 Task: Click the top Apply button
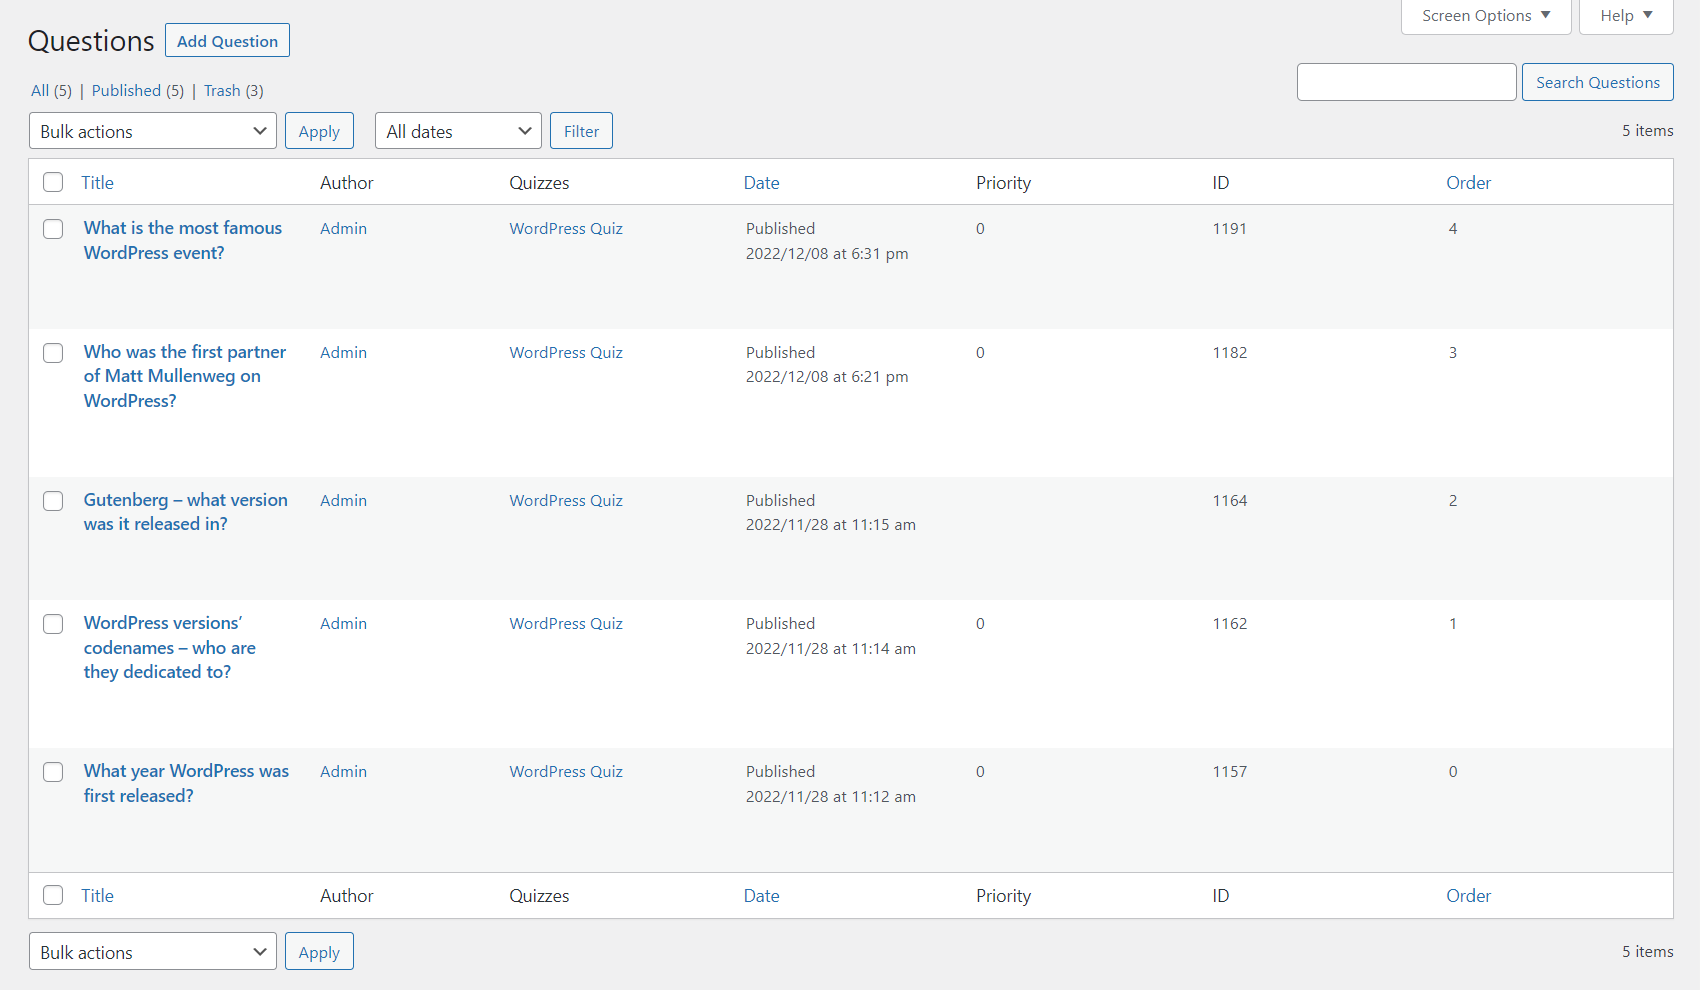click(319, 131)
